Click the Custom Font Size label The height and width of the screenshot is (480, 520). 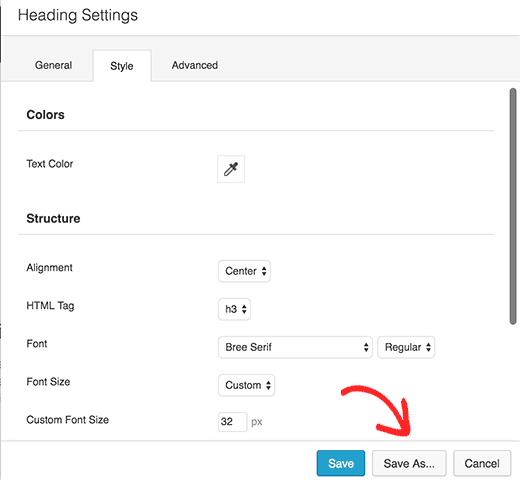pos(68,420)
